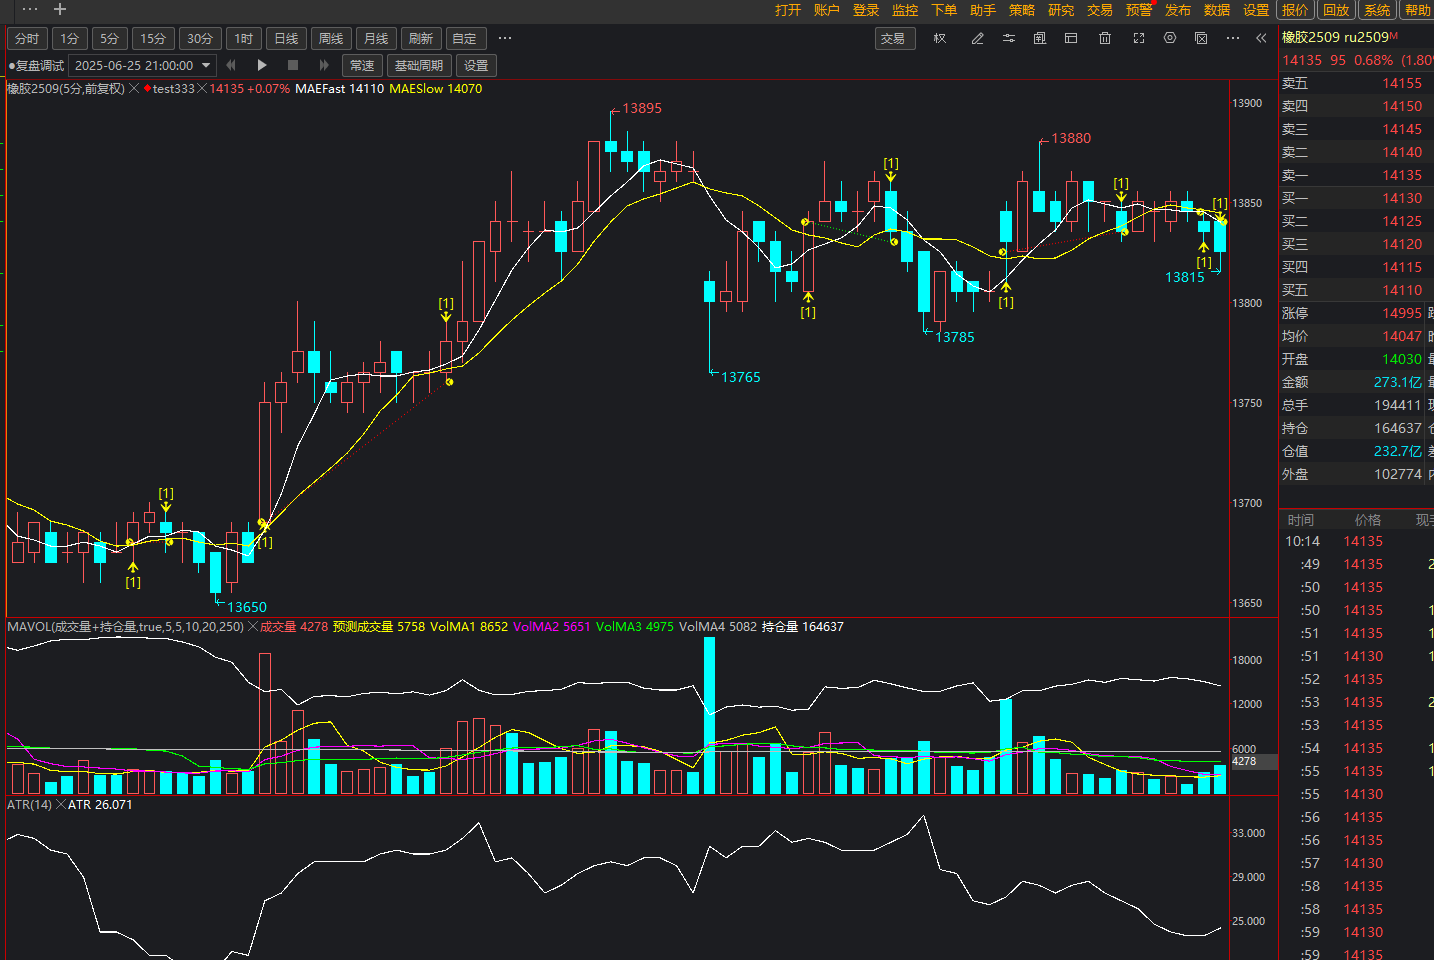Click the 卖一 ask price 14135 row
Image resolution: width=1434 pixels, height=960 pixels.
click(1356, 175)
